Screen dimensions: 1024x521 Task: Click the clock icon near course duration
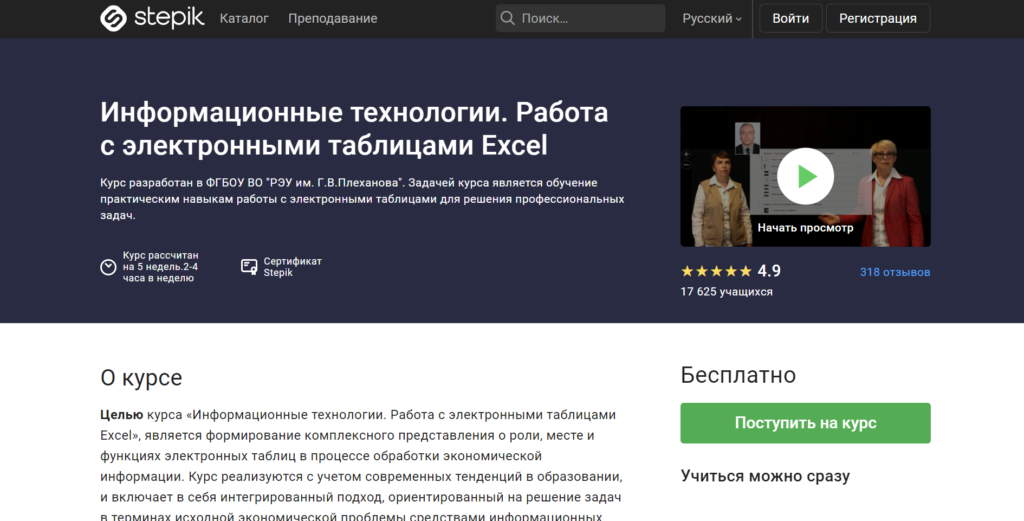(x=108, y=267)
